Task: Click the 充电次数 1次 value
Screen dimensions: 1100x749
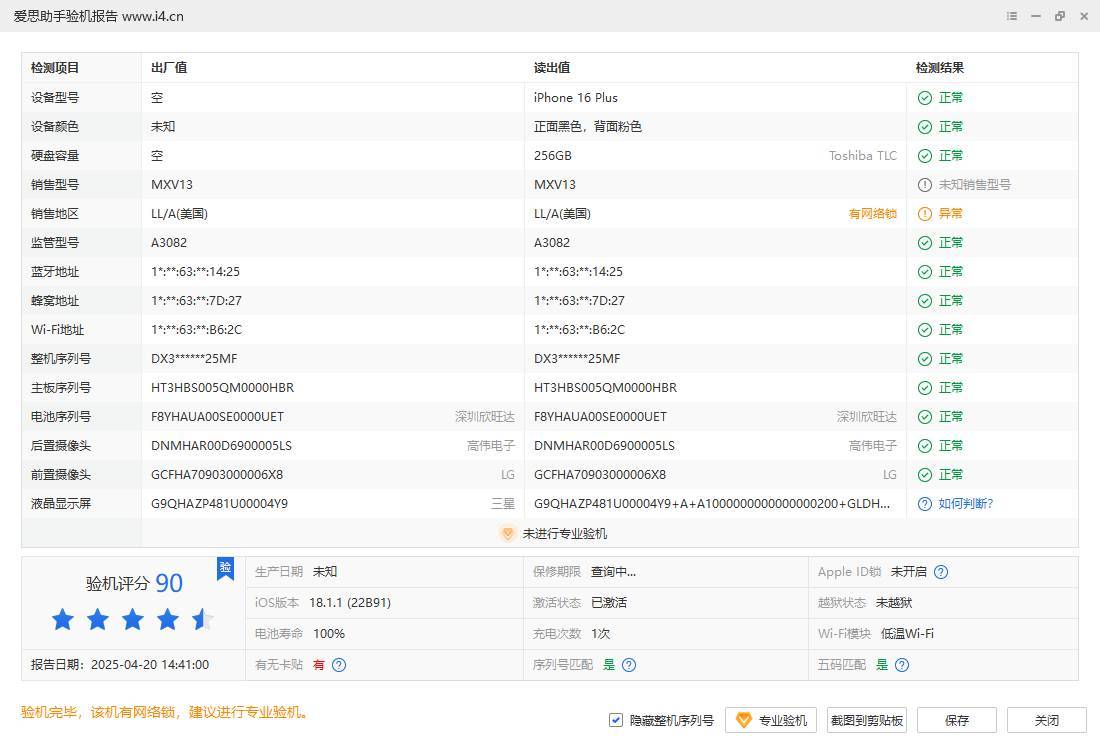Action: point(601,634)
